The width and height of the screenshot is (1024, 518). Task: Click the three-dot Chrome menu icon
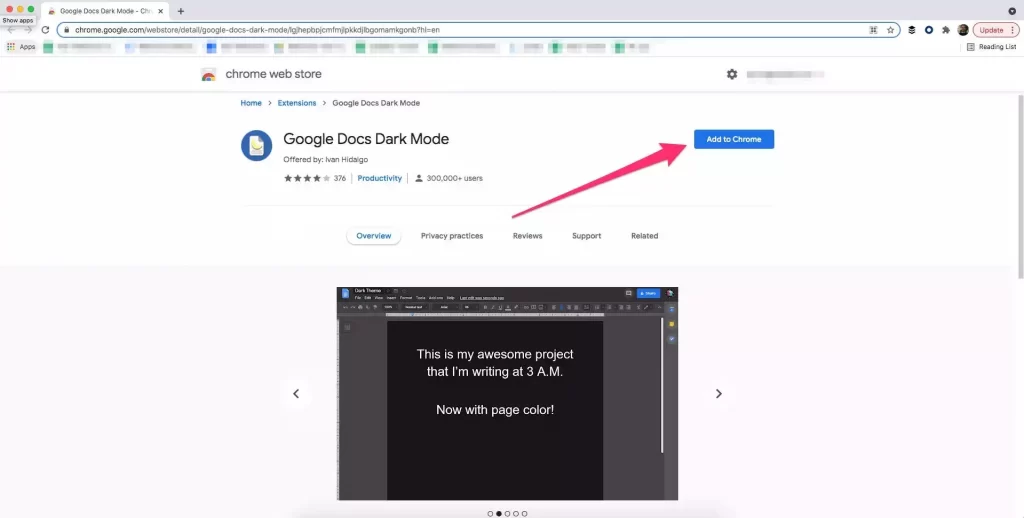[1012, 30]
